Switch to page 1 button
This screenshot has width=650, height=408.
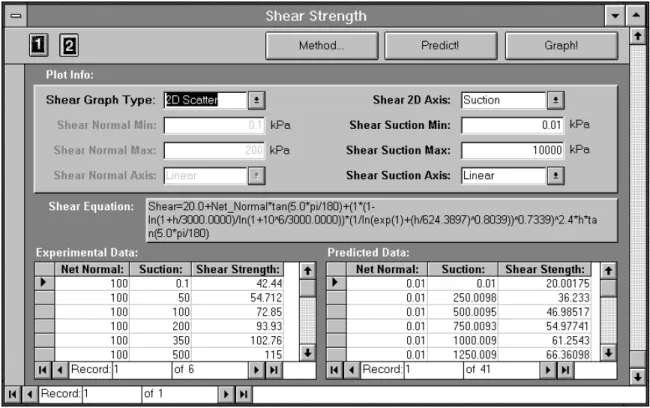pos(39,45)
